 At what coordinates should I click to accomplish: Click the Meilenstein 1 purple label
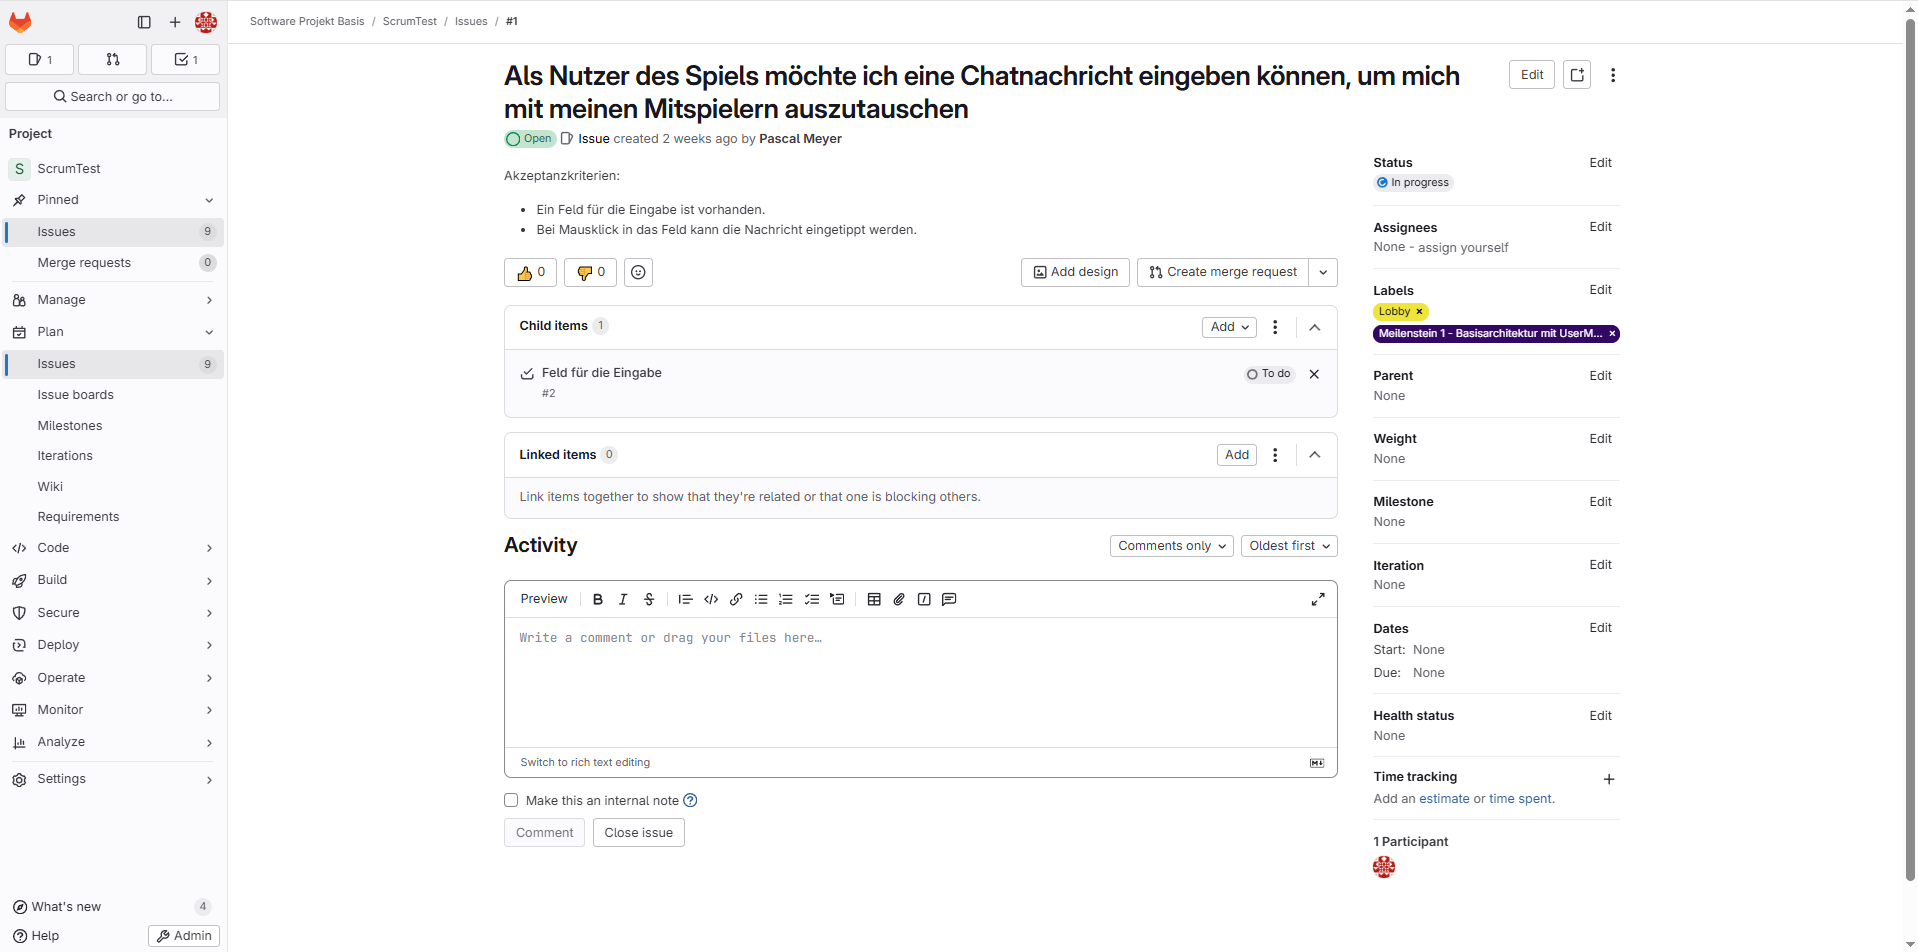click(x=1489, y=334)
